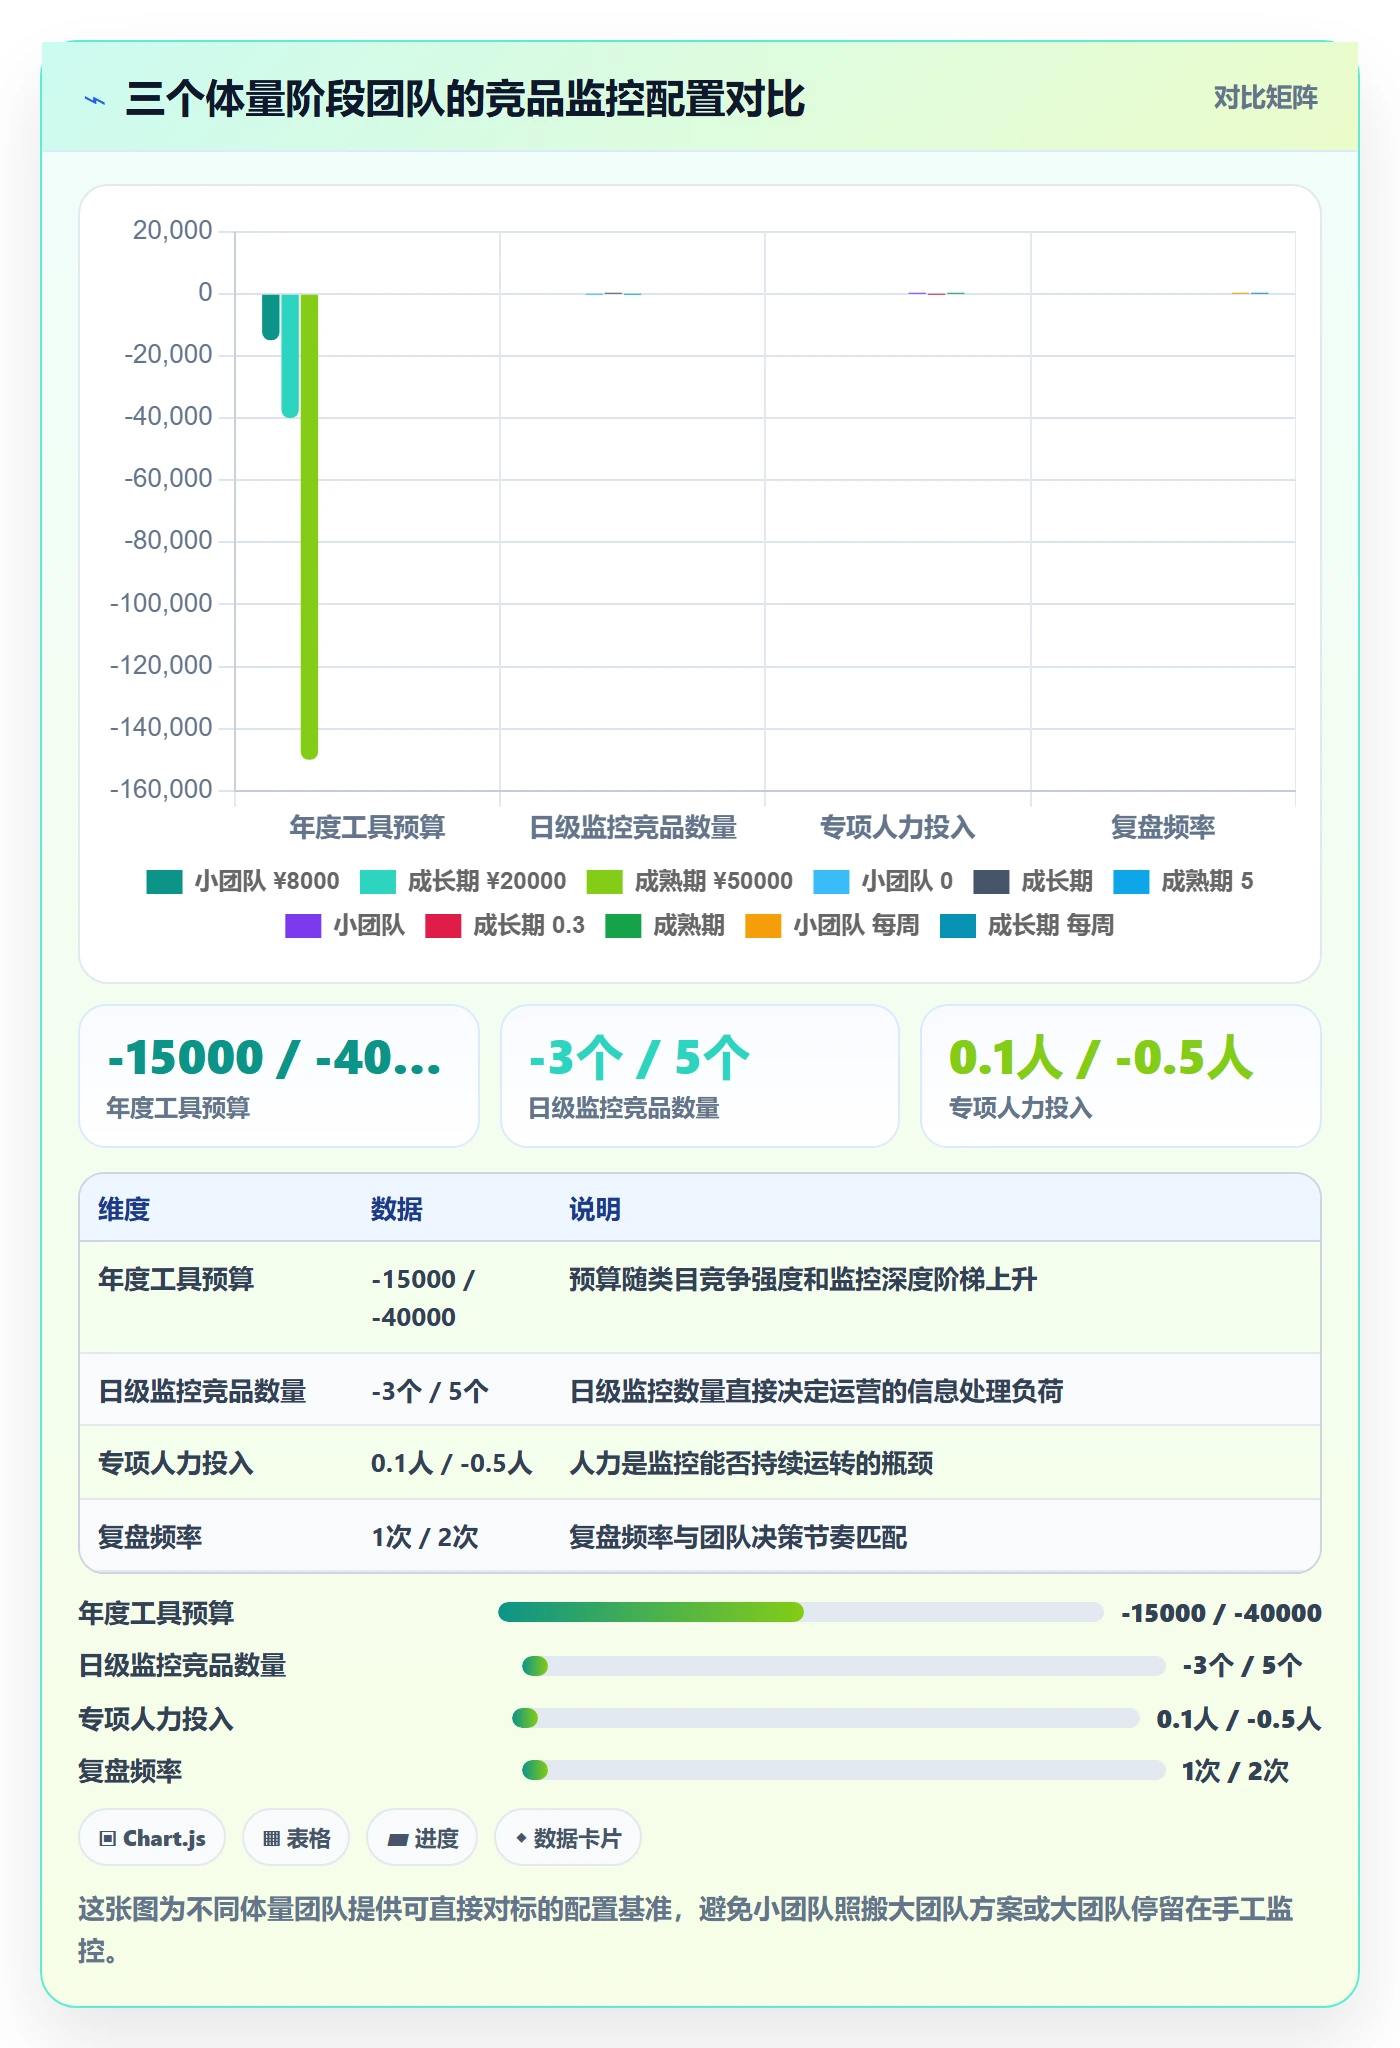Click the 数据卡片 tag chip
This screenshot has width=1400, height=2048.
pos(568,1838)
